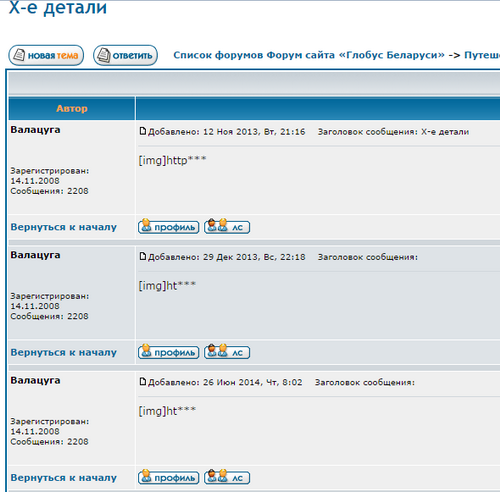Click the 'Х-е детали' topic title
500x492 pixels.
pos(58,7)
